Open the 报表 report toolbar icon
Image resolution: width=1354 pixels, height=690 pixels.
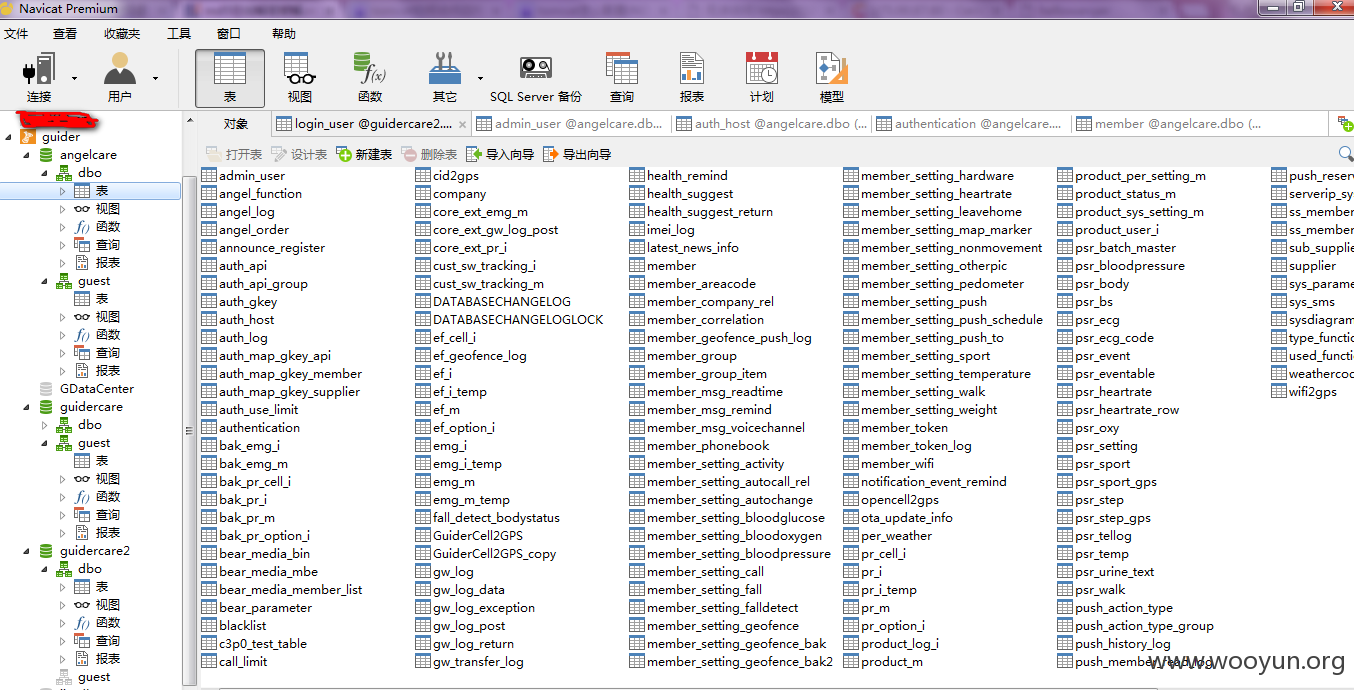coord(691,79)
